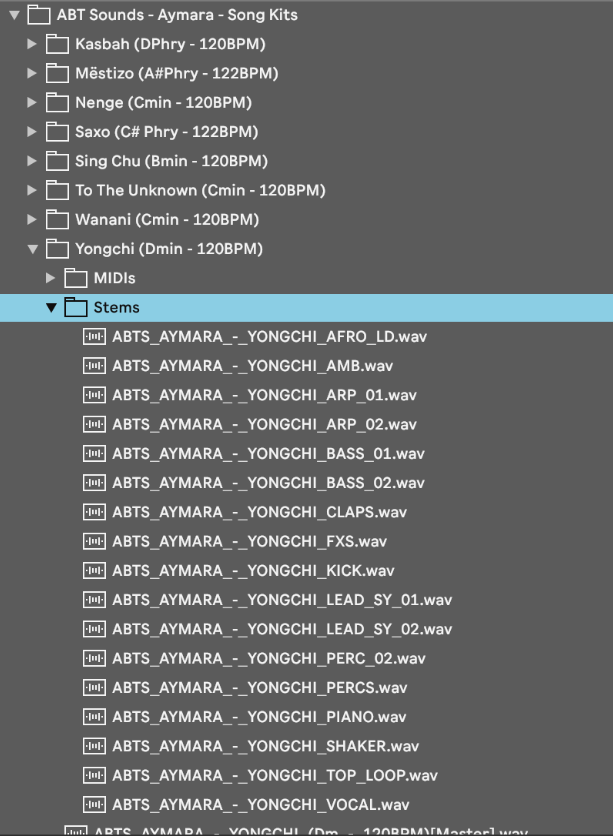Click the audio icon beside YONGCHI_CLAPS.wav
The image size is (613, 836).
[94, 512]
